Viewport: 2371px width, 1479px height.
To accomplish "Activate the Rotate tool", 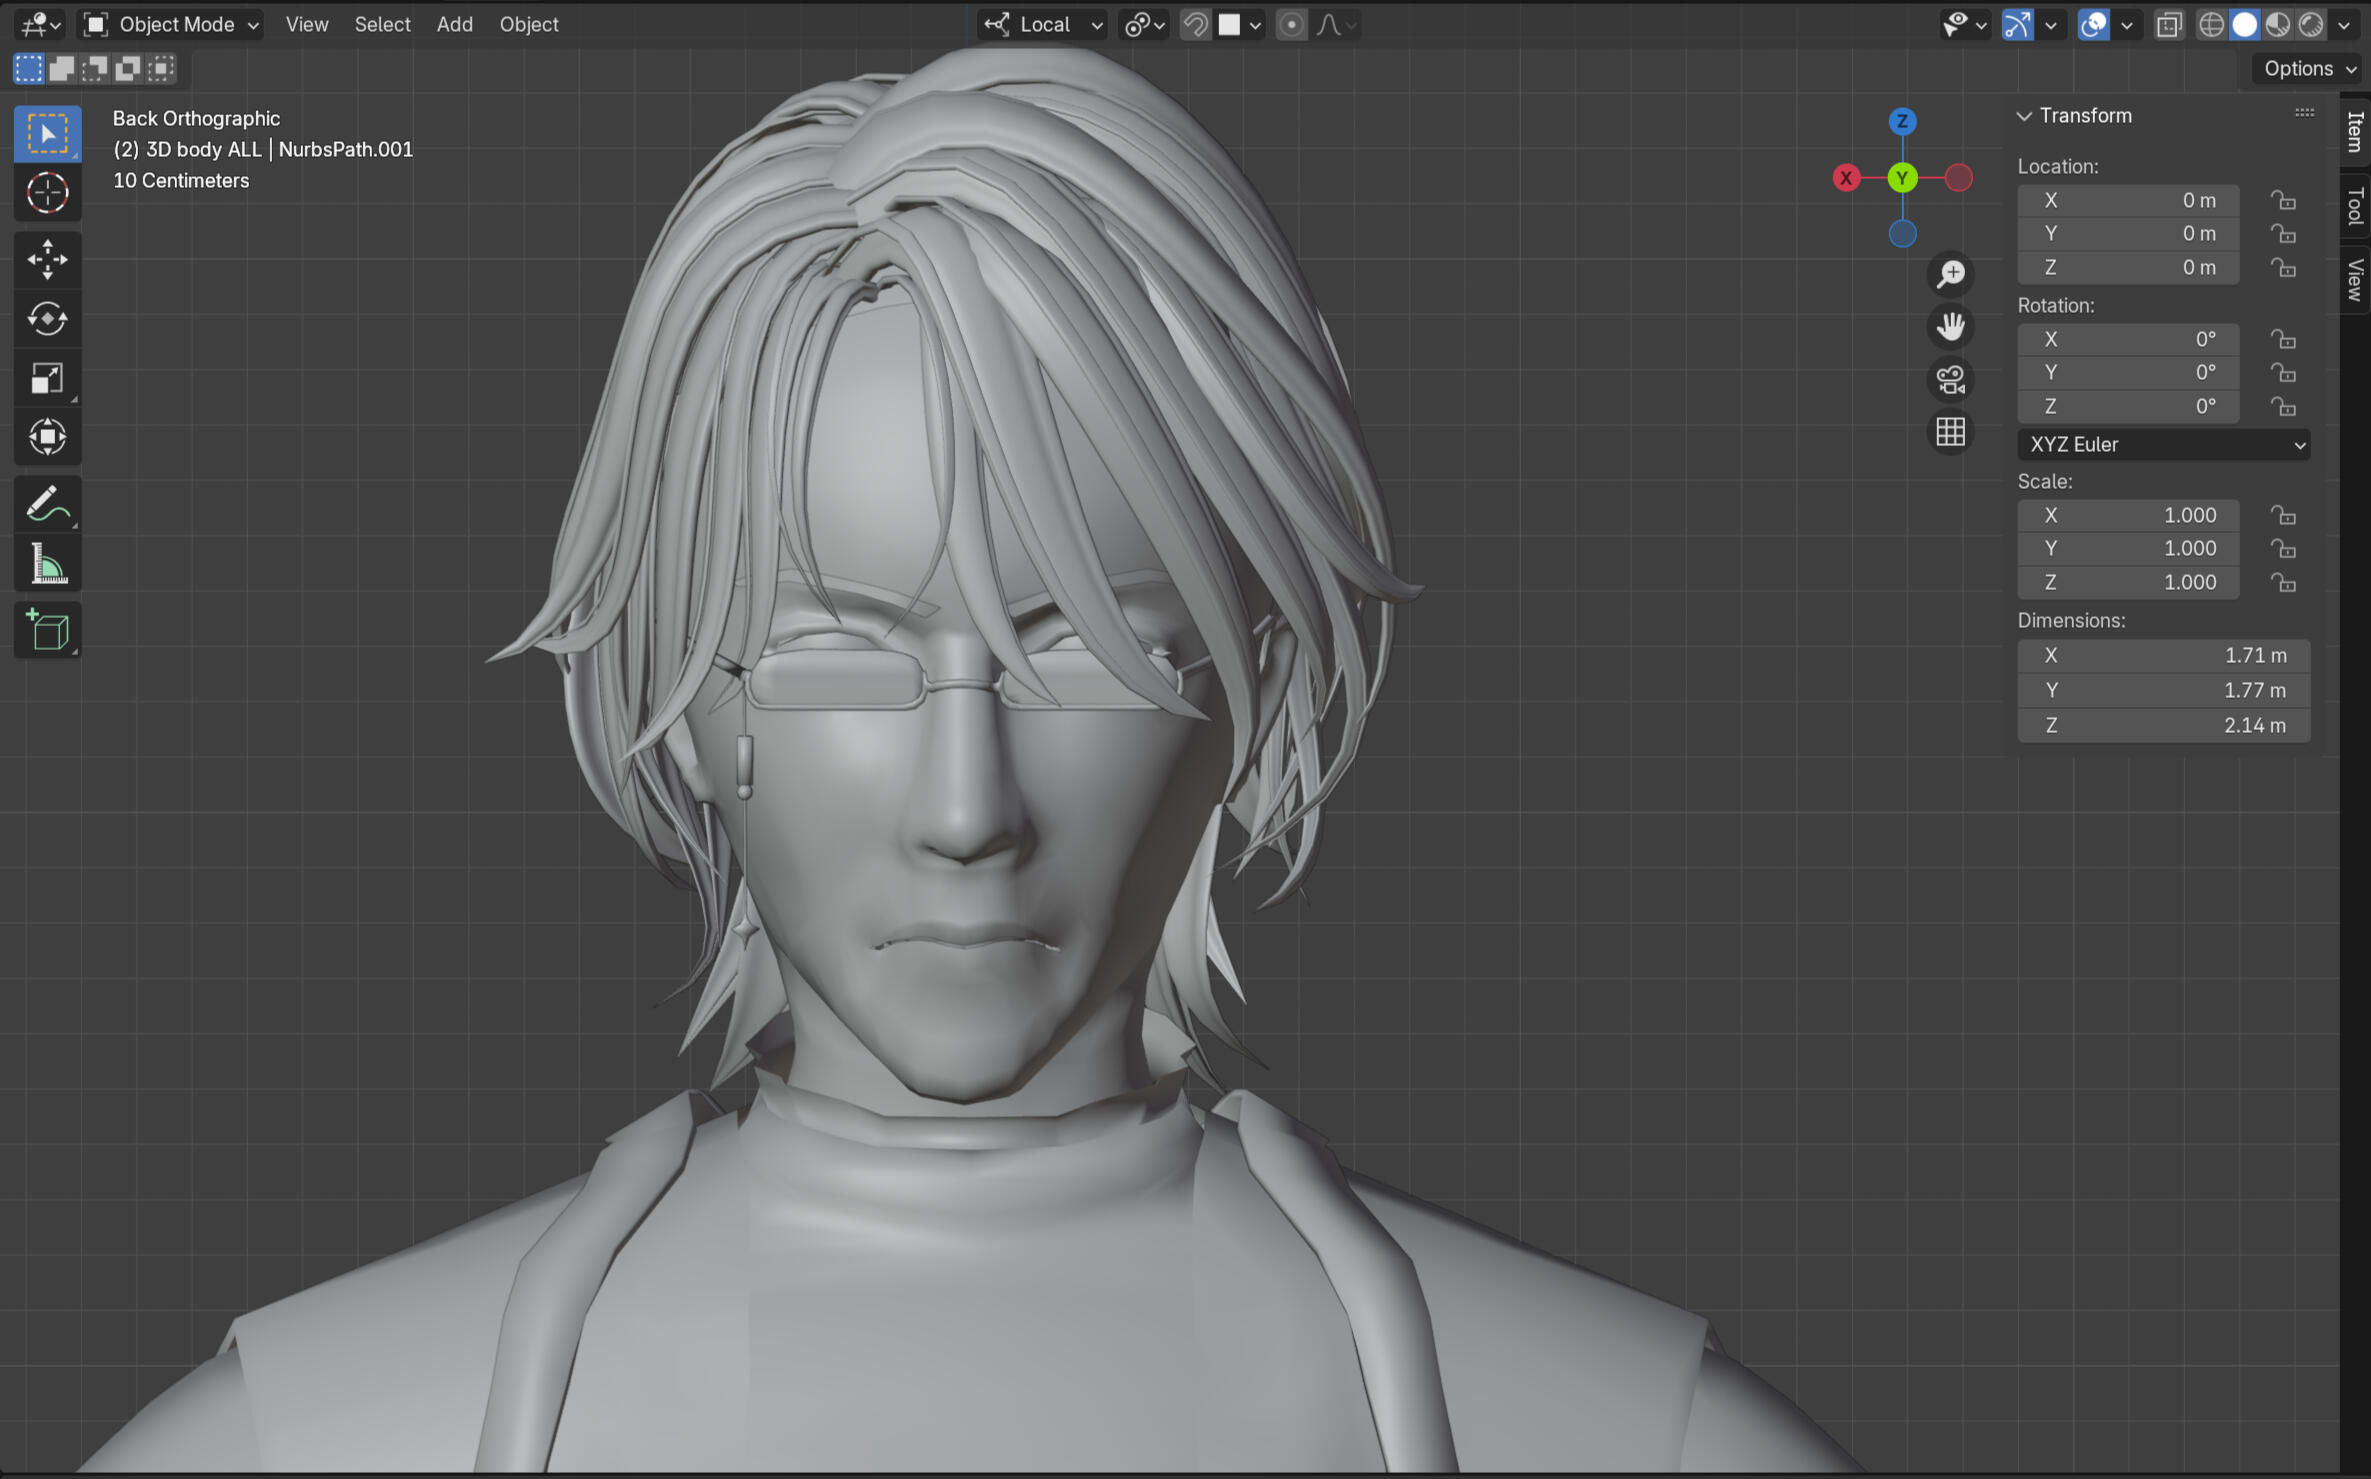I will [47, 319].
